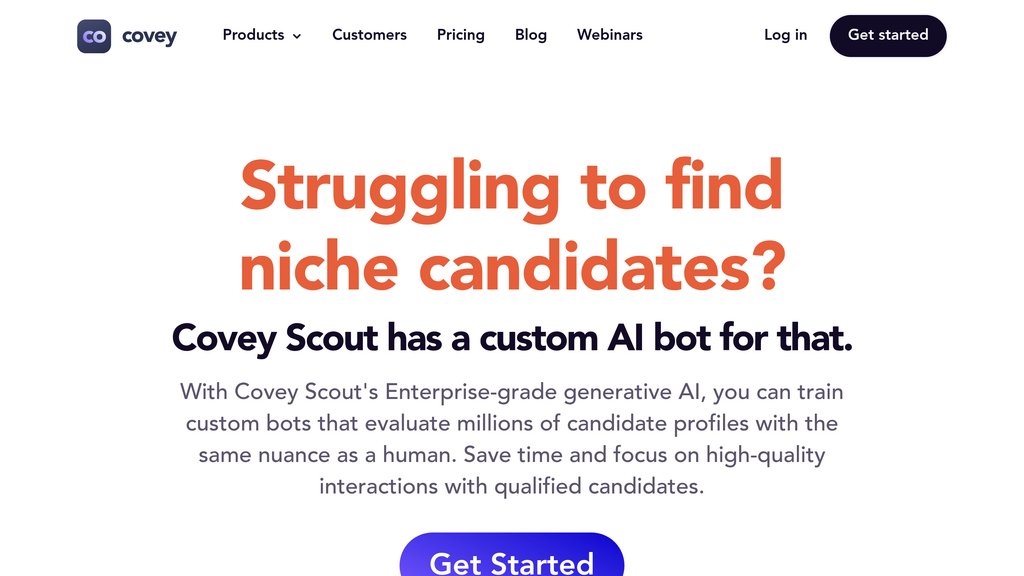This screenshot has width=1024, height=576.
Task: Click the purple Get Started hero button
Action: 511,558
